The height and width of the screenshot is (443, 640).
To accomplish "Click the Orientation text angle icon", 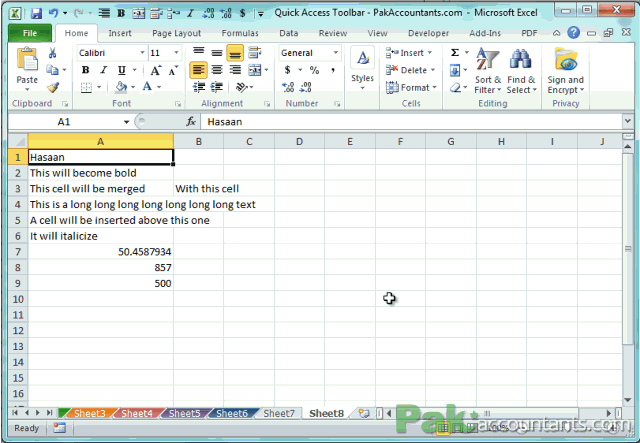I will coord(242,87).
